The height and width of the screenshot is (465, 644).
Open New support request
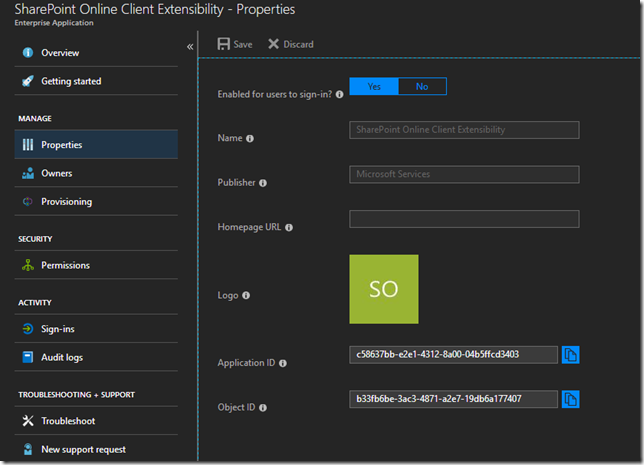[83, 449]
